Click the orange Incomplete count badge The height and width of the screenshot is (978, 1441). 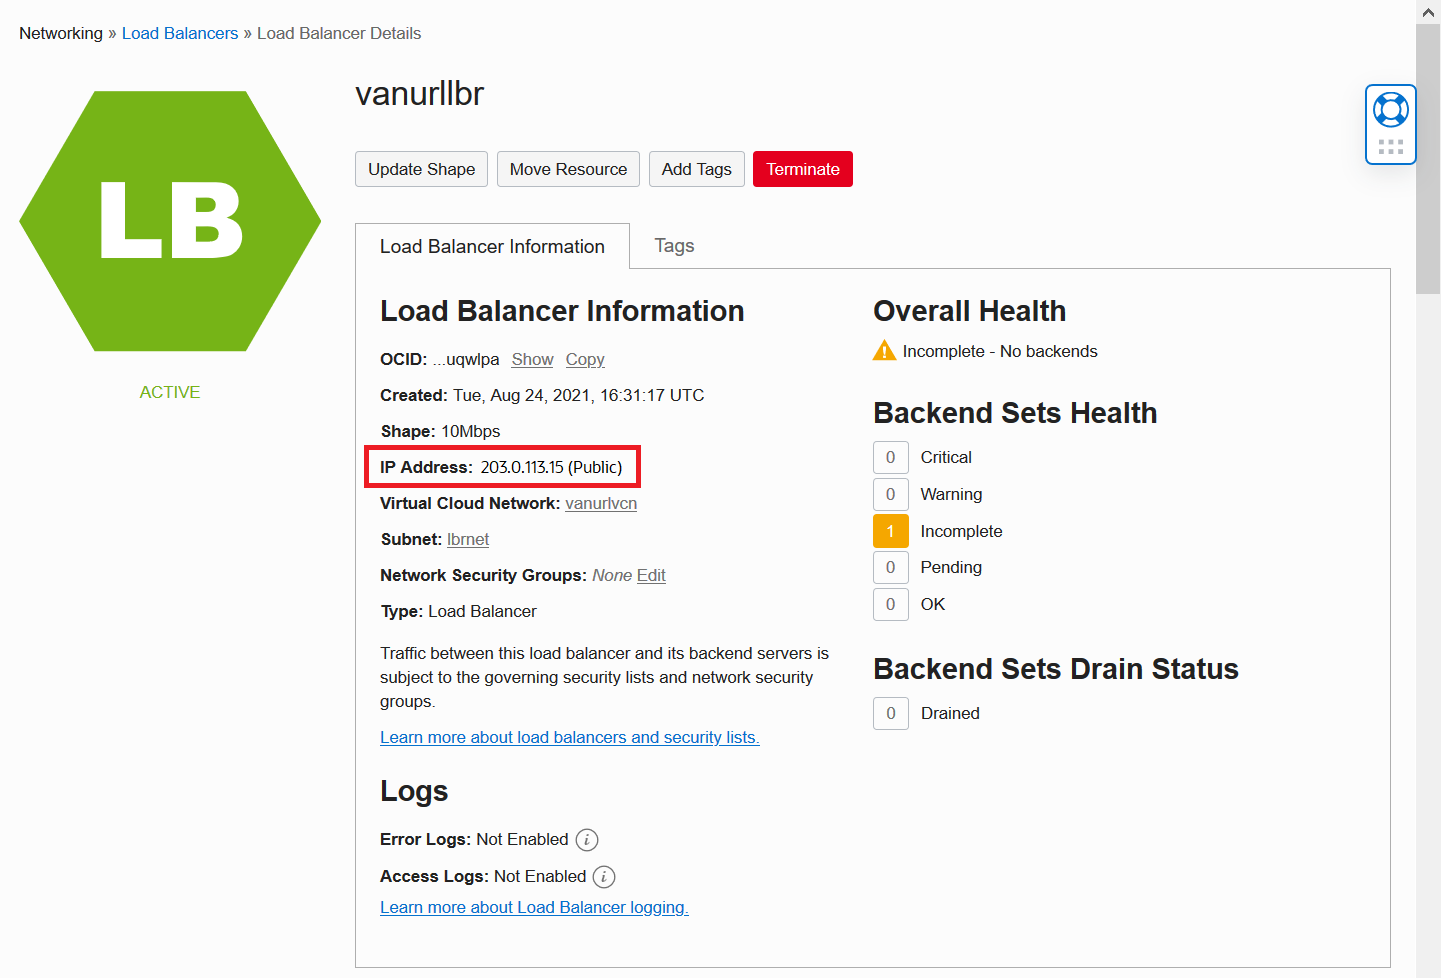coord(890,530)
